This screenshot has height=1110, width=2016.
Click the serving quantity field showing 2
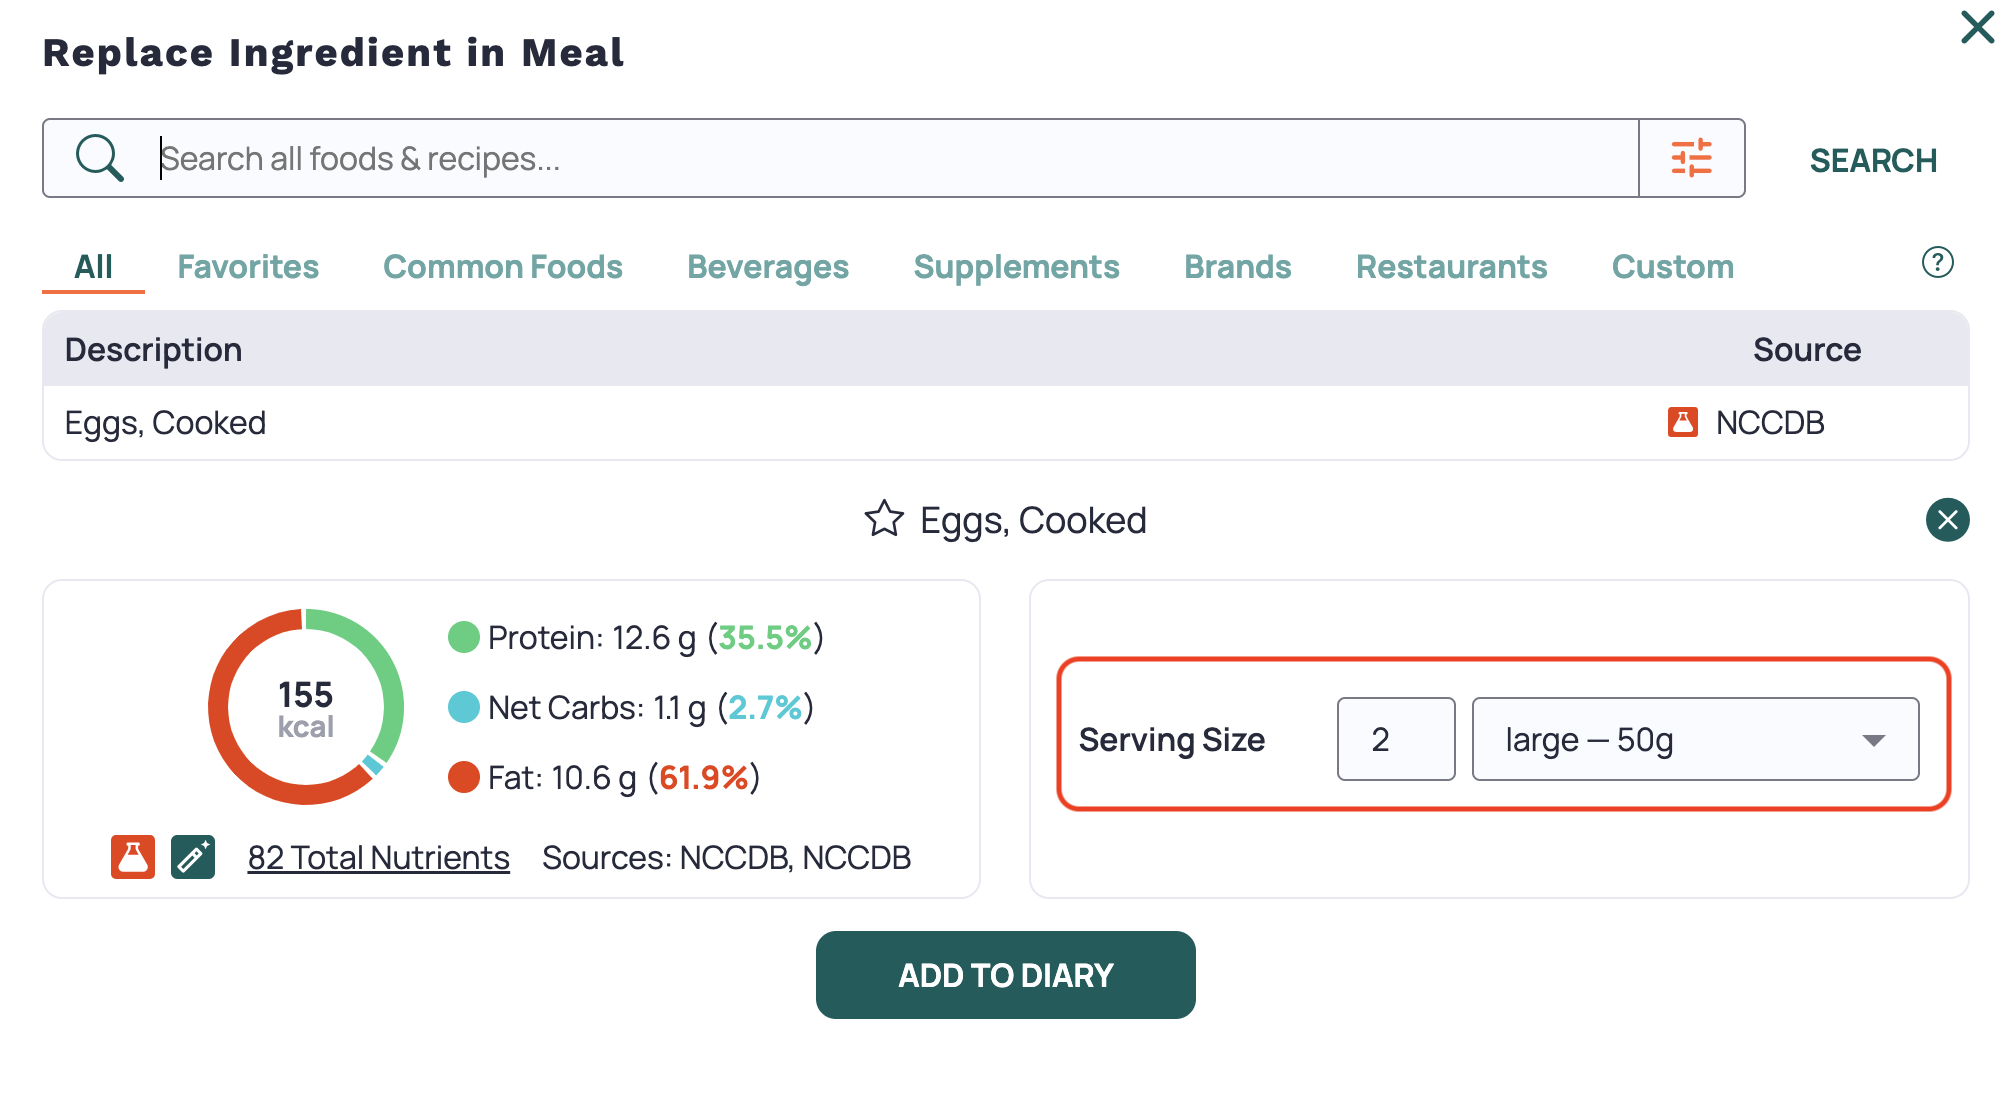pos(1396,739)
